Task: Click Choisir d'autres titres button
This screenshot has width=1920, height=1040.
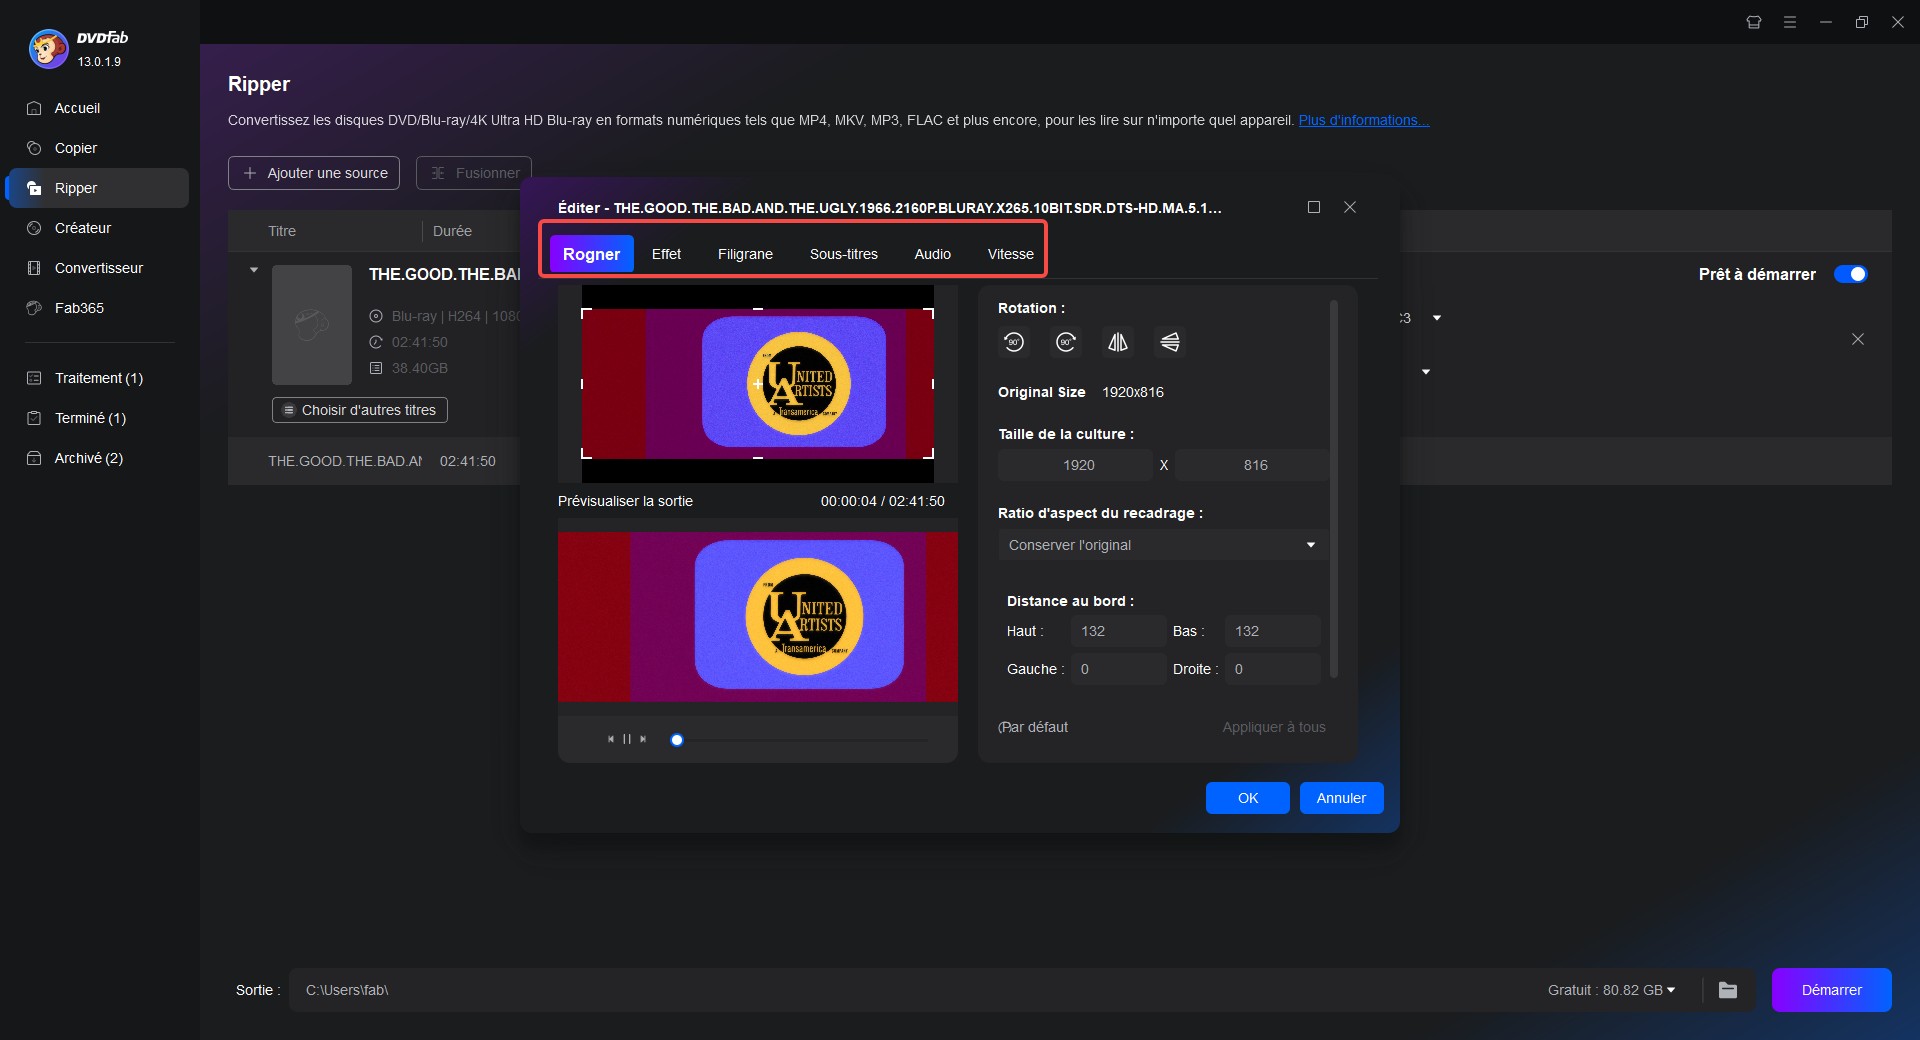Action: [x=360, y=410]
